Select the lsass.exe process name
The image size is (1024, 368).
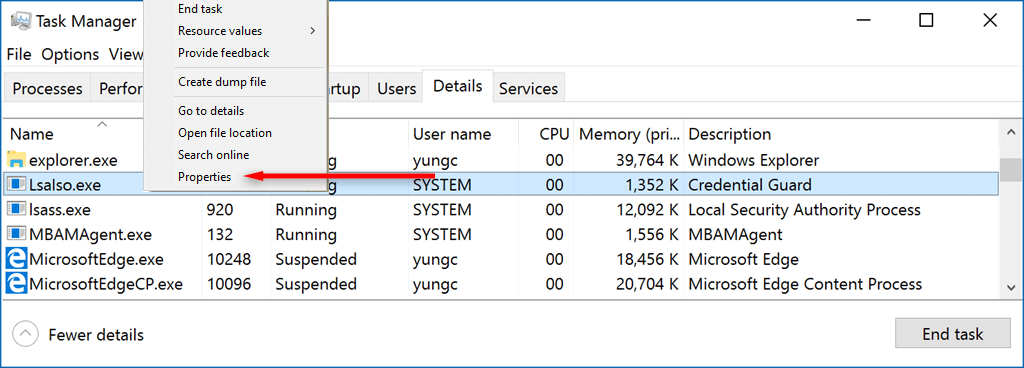pyautogui.click(x=59, y=210)
